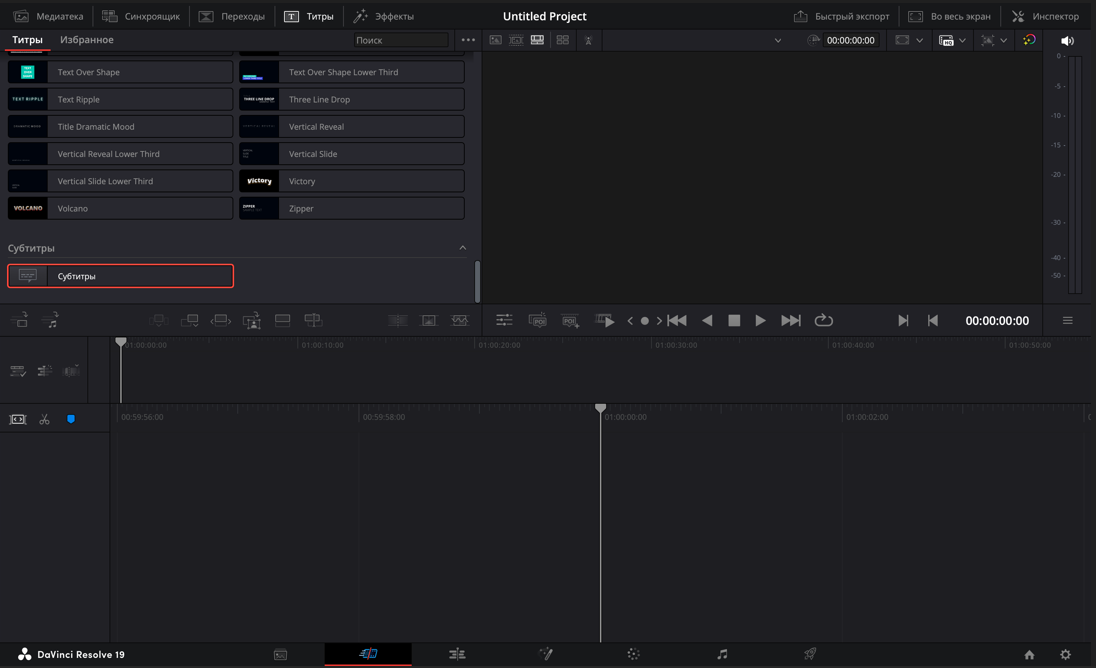
Task: Select Vertical Slide Lower Third title
Action: 120,181
